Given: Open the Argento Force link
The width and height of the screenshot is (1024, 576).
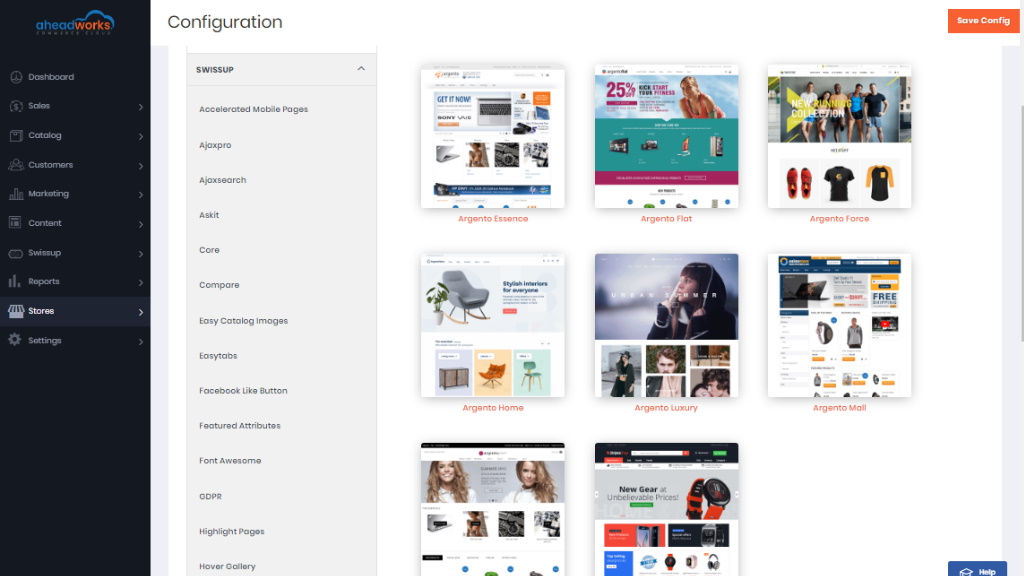Looking at the screenshot, I should click(839, 219).
